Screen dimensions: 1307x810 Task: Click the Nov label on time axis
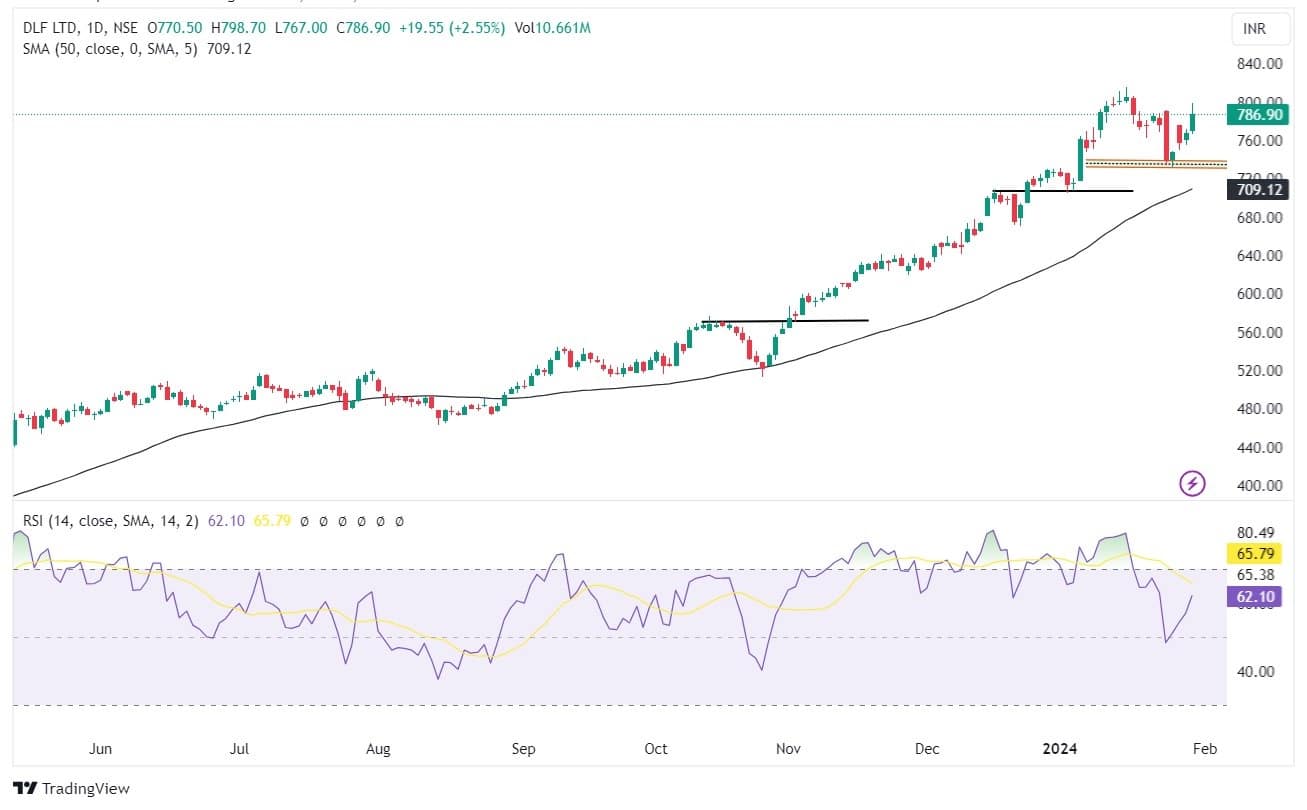(788, 749)
